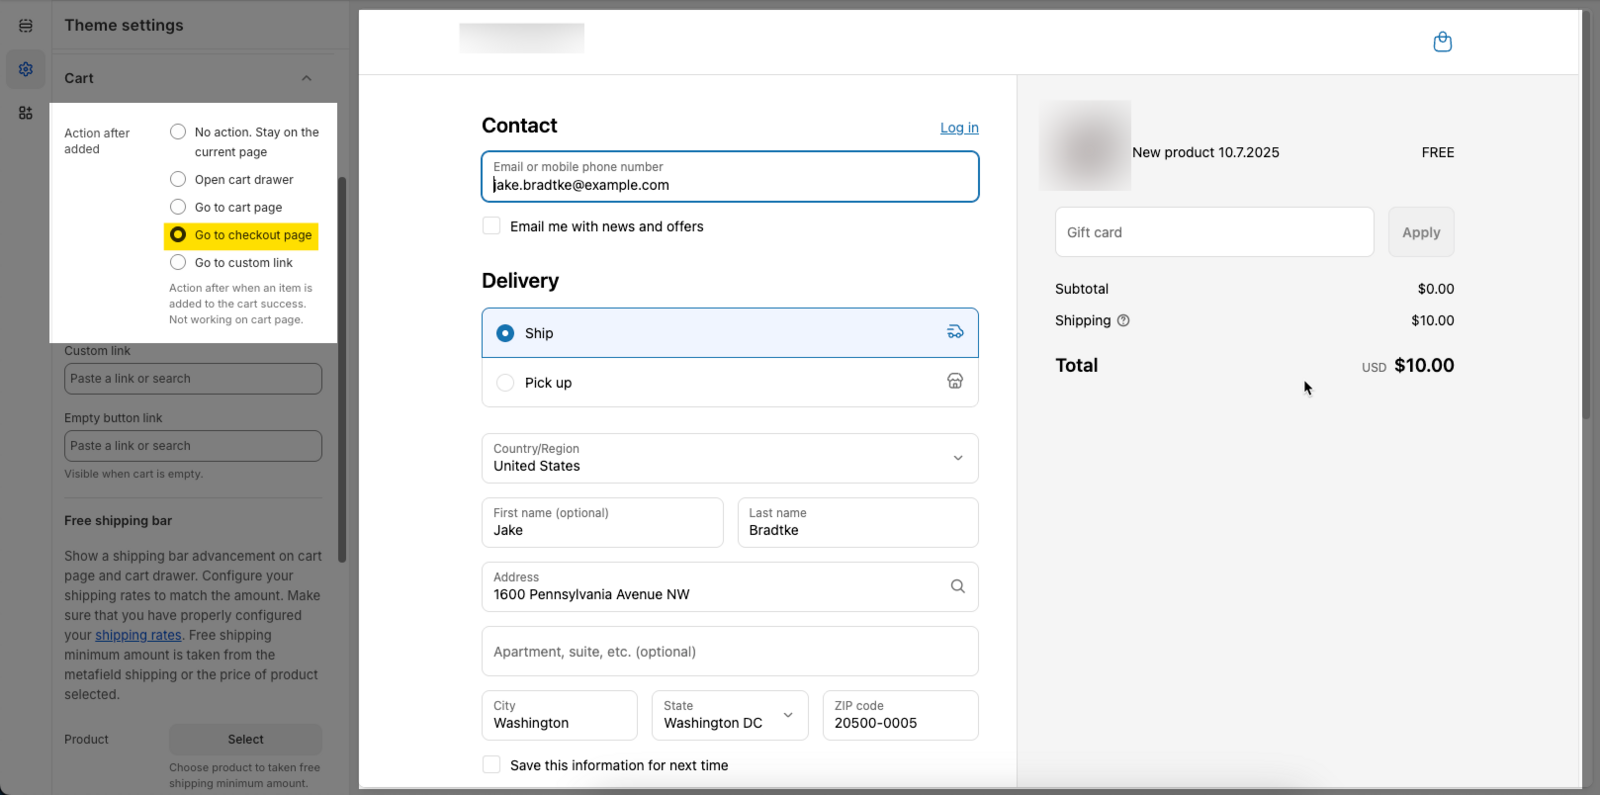
Task: Open the sections icon in left rail
Action: click(26, 26)
